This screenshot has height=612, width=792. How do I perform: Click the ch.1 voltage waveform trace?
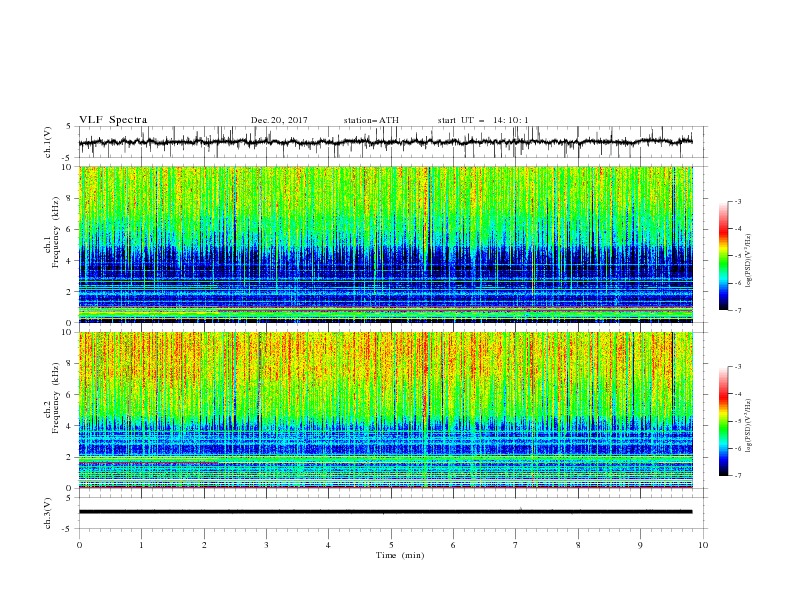[x=385, y=142]
